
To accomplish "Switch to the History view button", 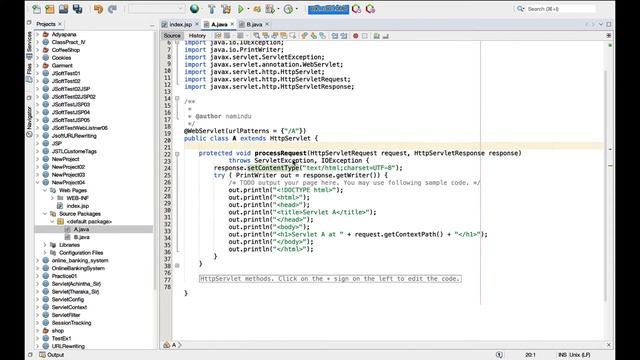I will click(197, 36).
